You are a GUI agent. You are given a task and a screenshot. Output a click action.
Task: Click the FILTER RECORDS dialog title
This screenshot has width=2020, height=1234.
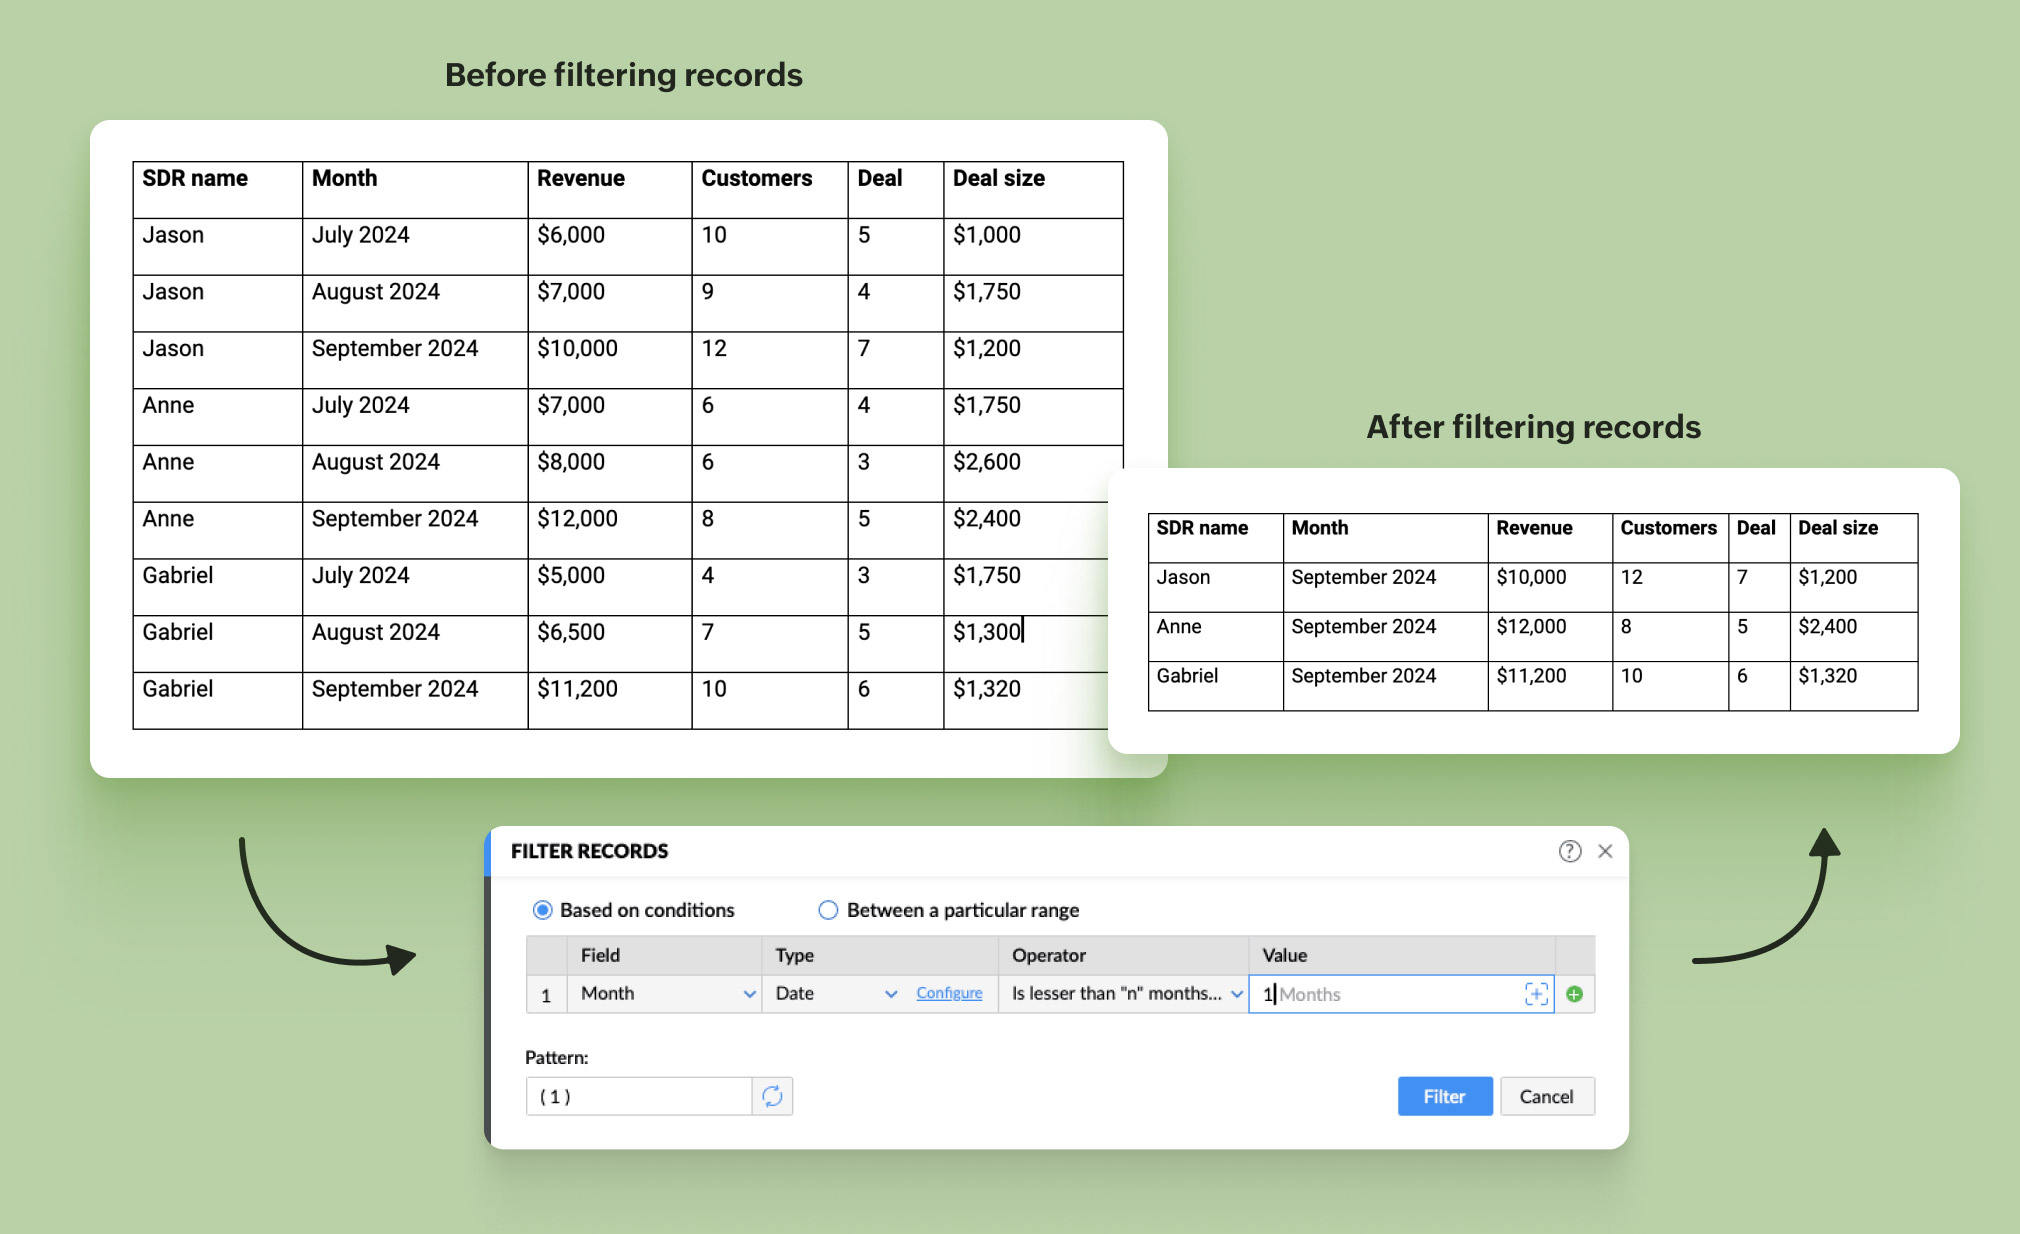589,851
